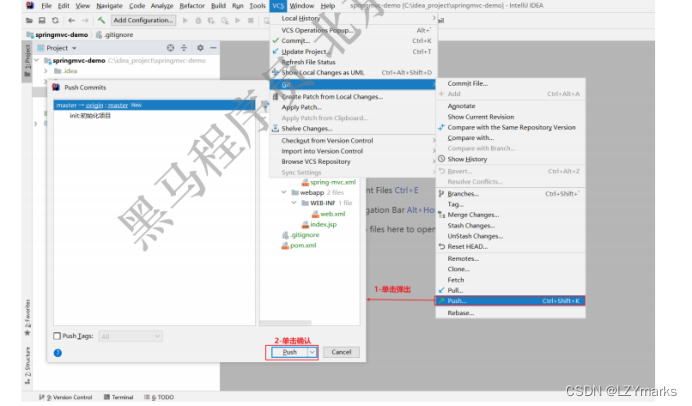
Task: Open the Window menu
Action: click(302, 6)
